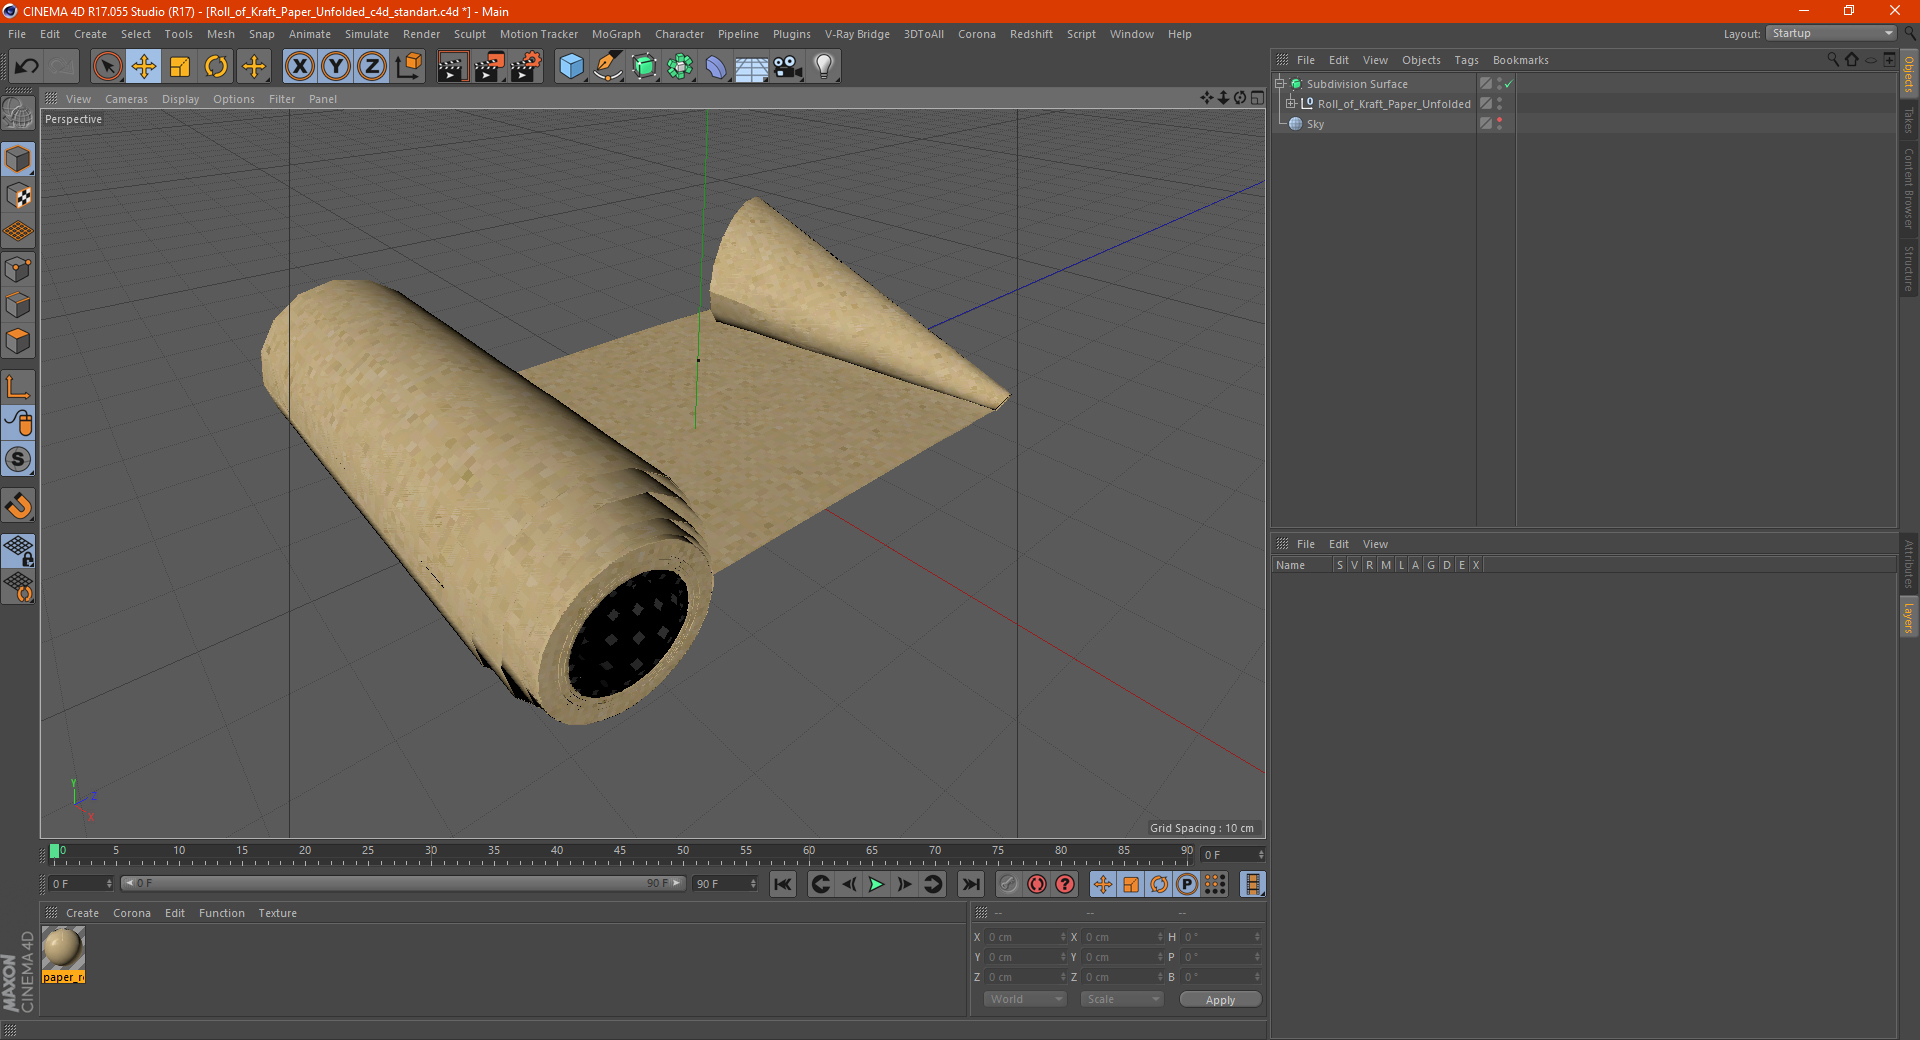The width and height of the screenshot is (1920, 1040).
Task: Collapse the Subdivision Surface tree item
Action: [x=1280, y=84]
